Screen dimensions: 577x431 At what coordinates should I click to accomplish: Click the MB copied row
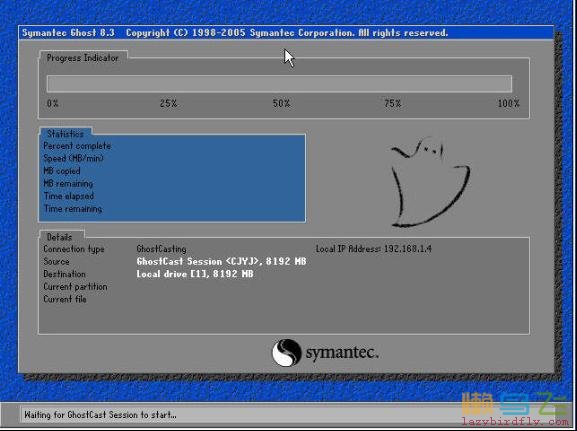point(62,171)
